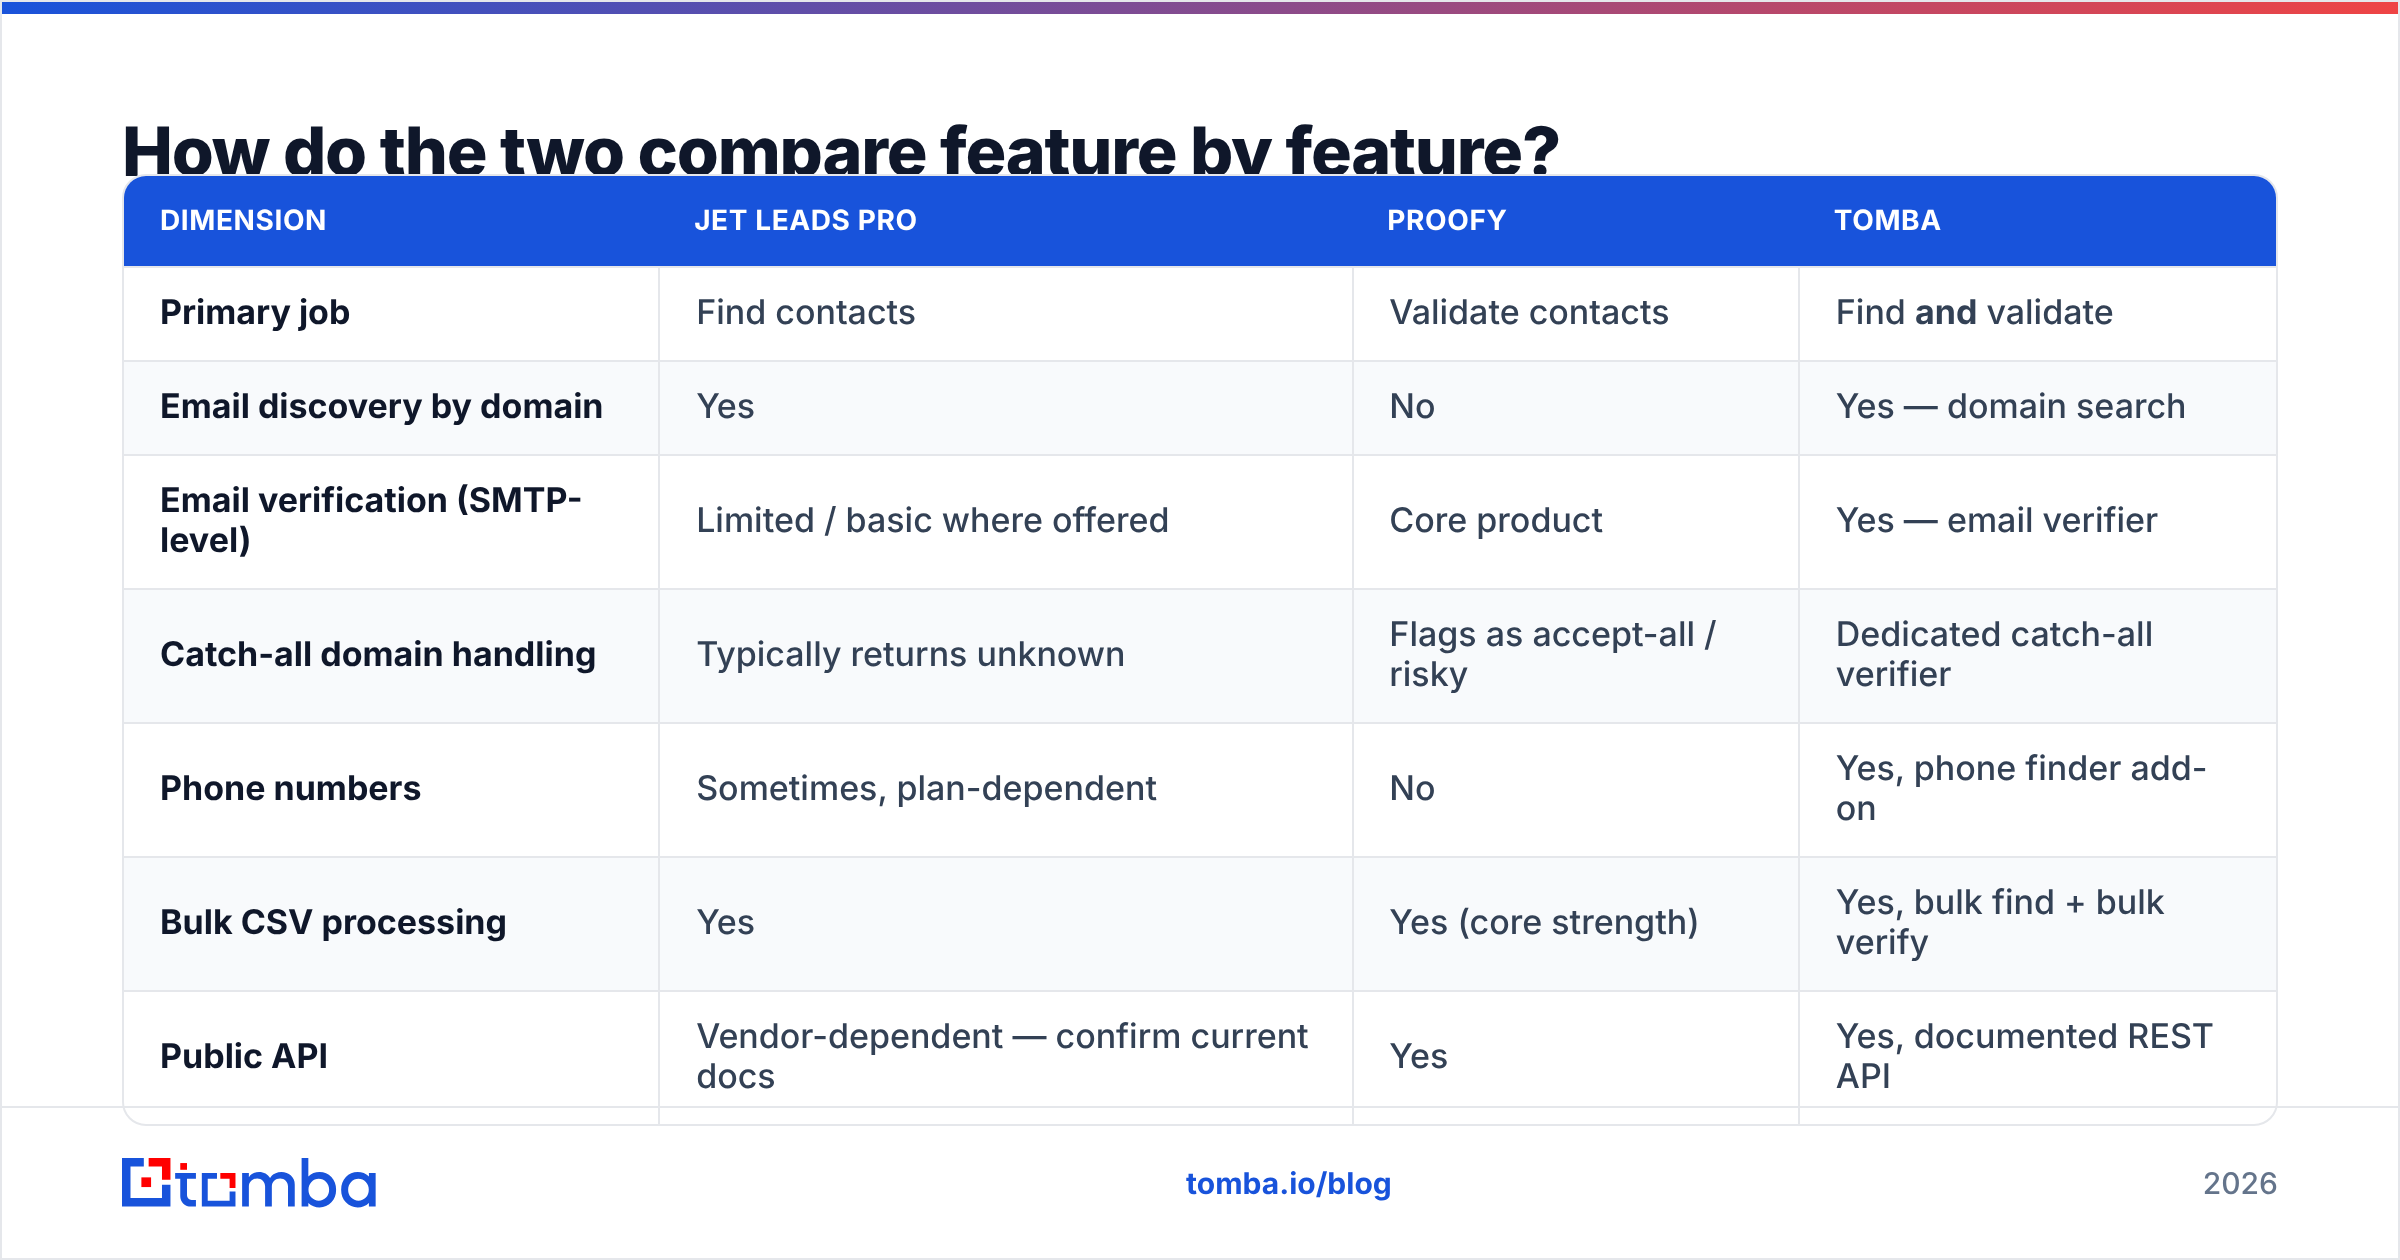The width and height of the screenshot is (2400, 1260).
Task: Click 'Catch-all domain handling' row label
Action: [x=378, y=654]
